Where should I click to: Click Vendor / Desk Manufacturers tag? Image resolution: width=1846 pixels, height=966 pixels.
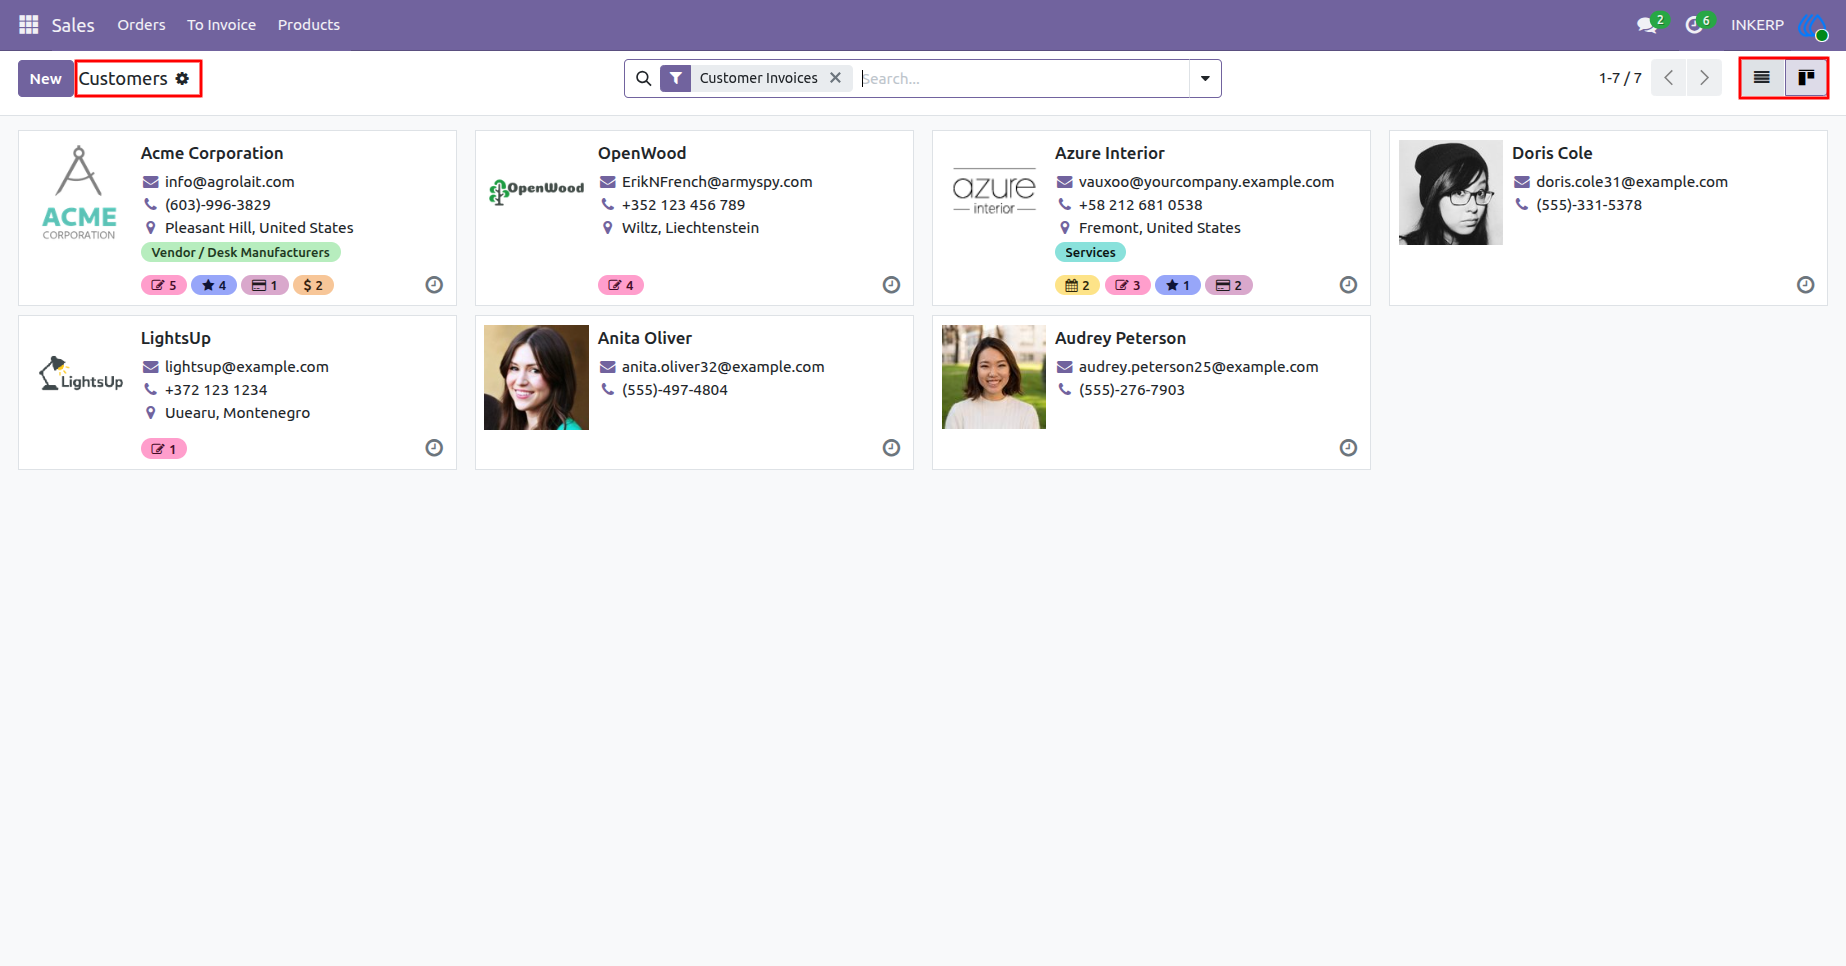pos(241,252)
